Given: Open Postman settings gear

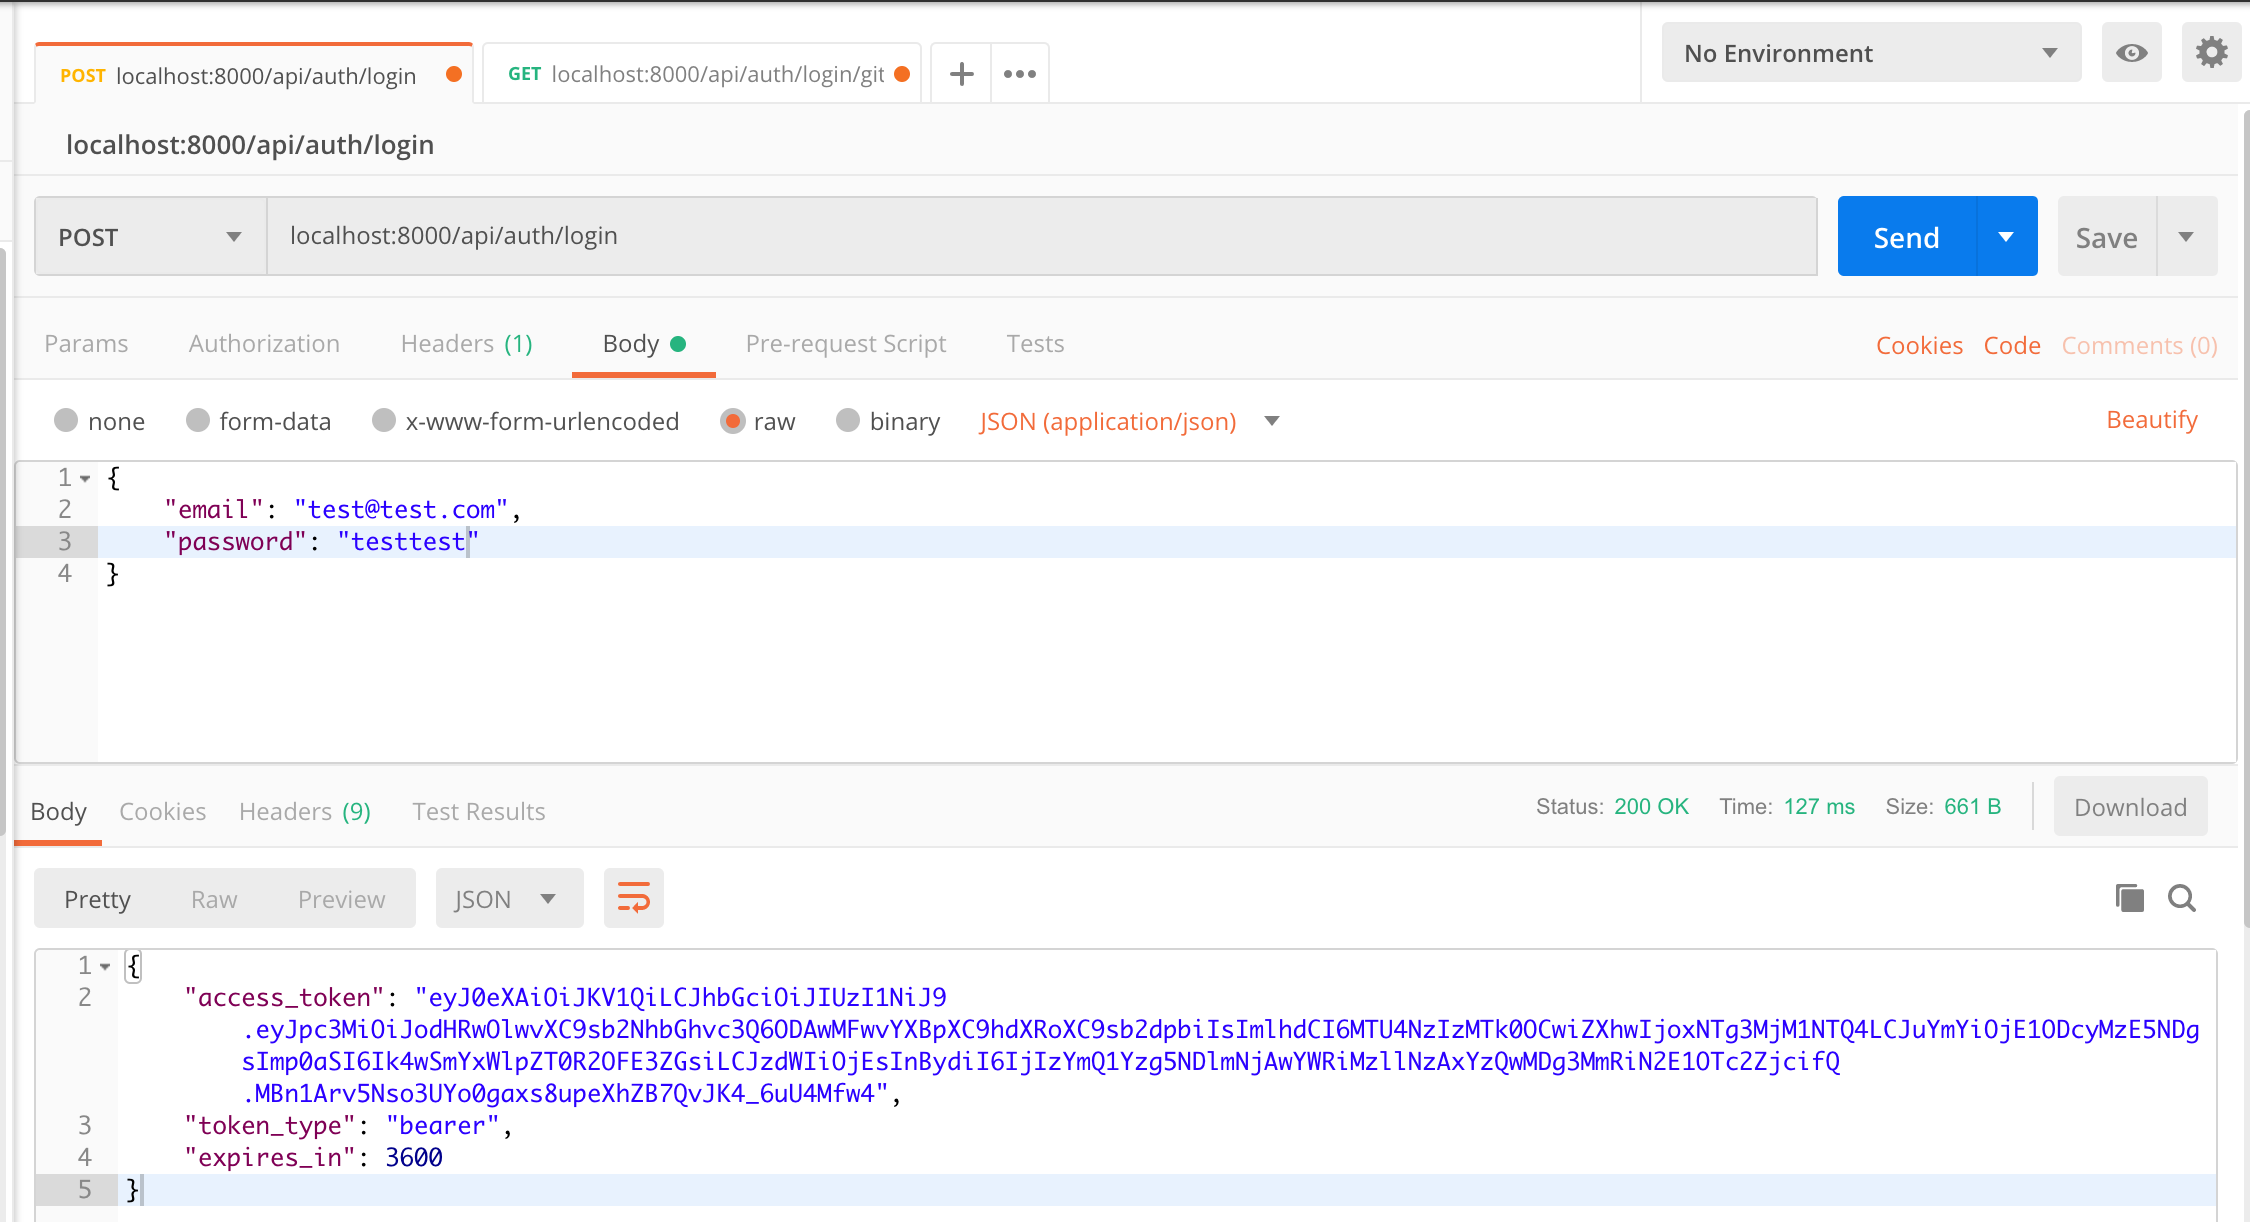Looking at the screenshot, I should (x=2211, y=53).
